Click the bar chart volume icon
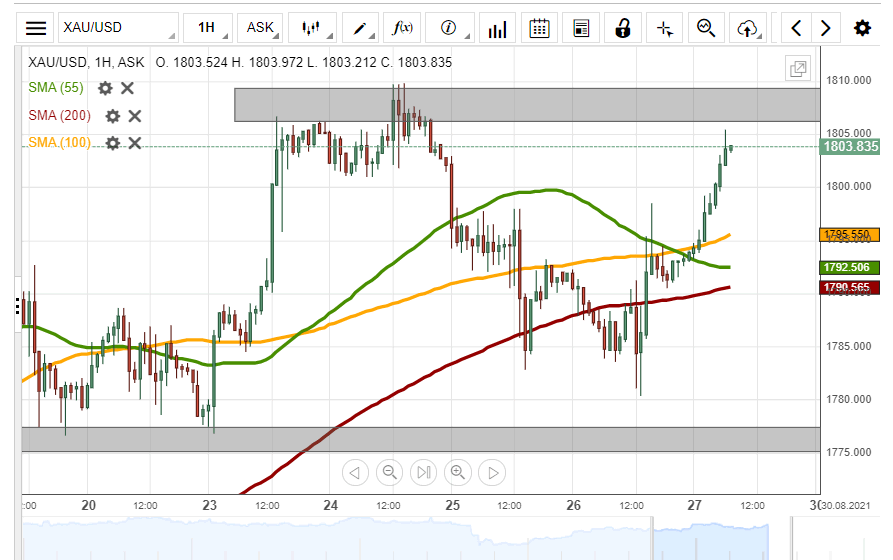 tap(496, 28)
